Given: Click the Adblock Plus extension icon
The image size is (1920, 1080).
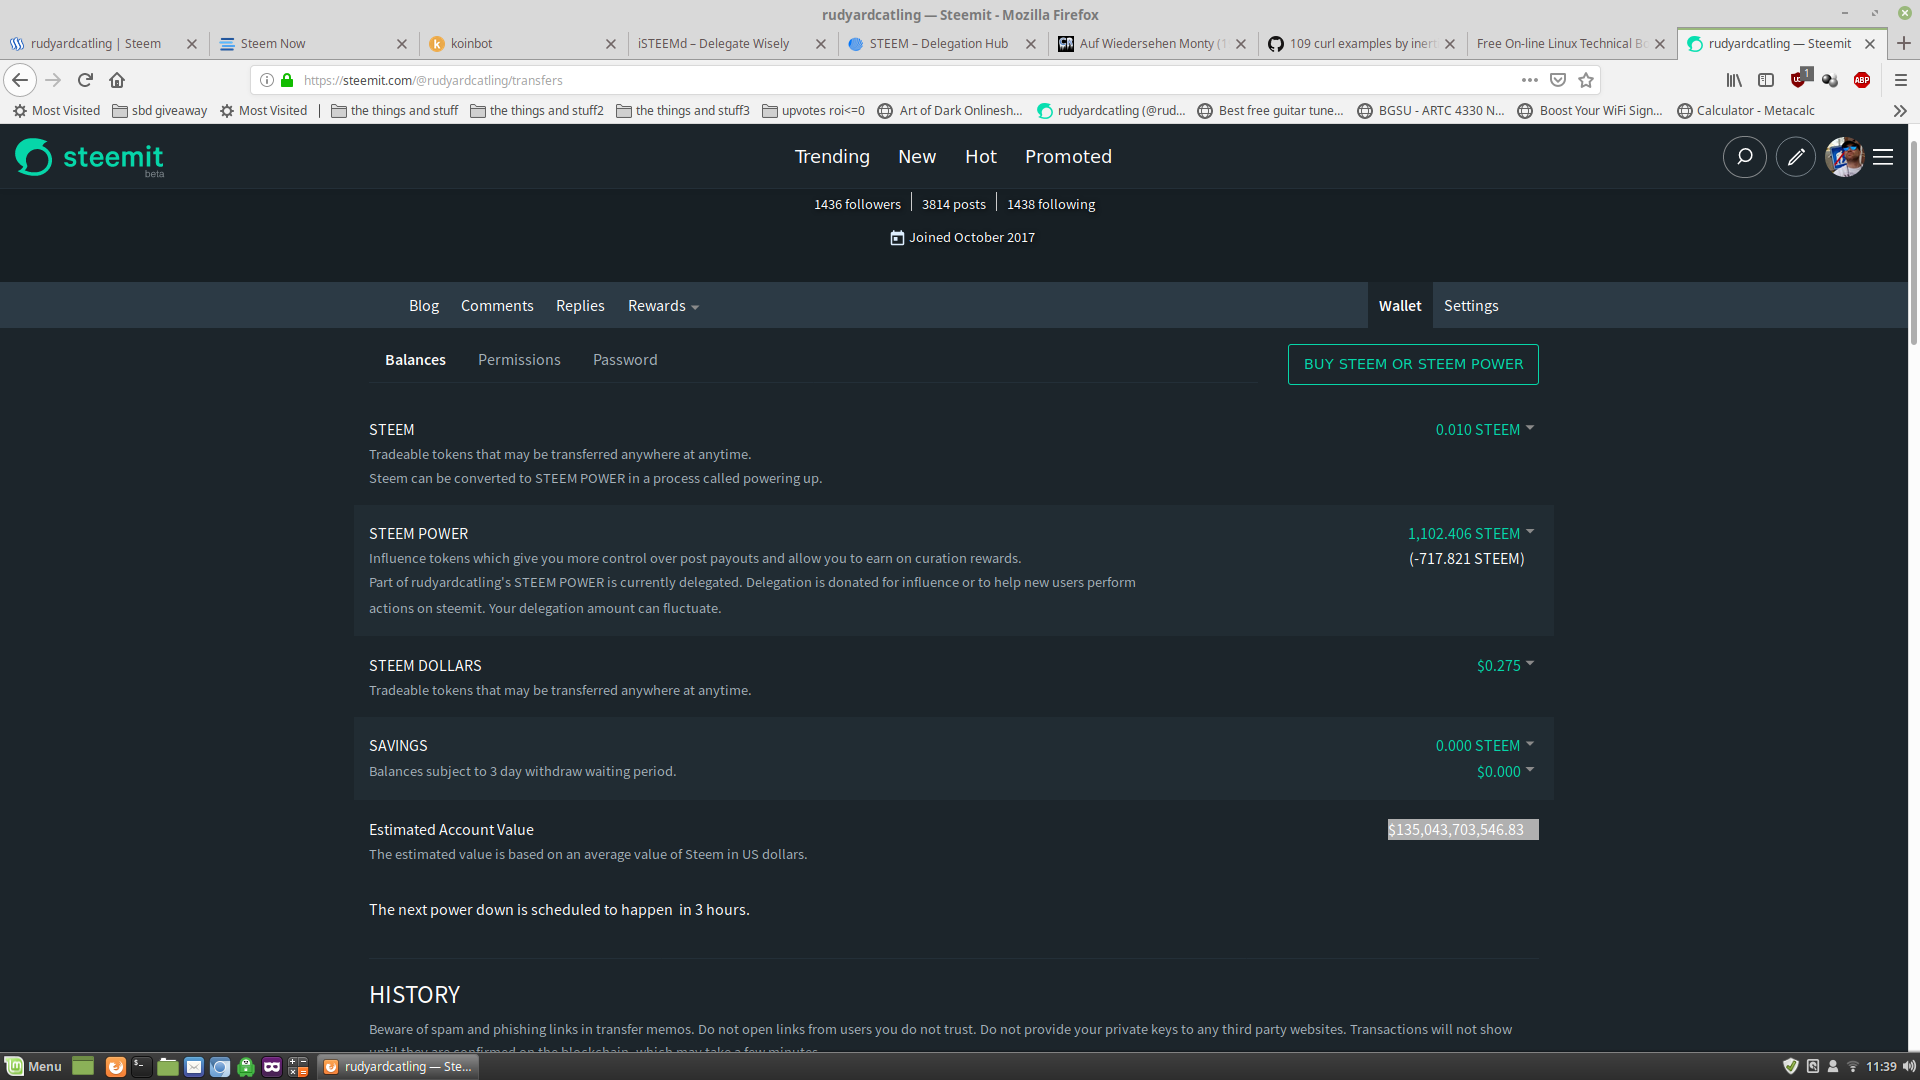Looking at the screenshot, I should (1862, 80).
